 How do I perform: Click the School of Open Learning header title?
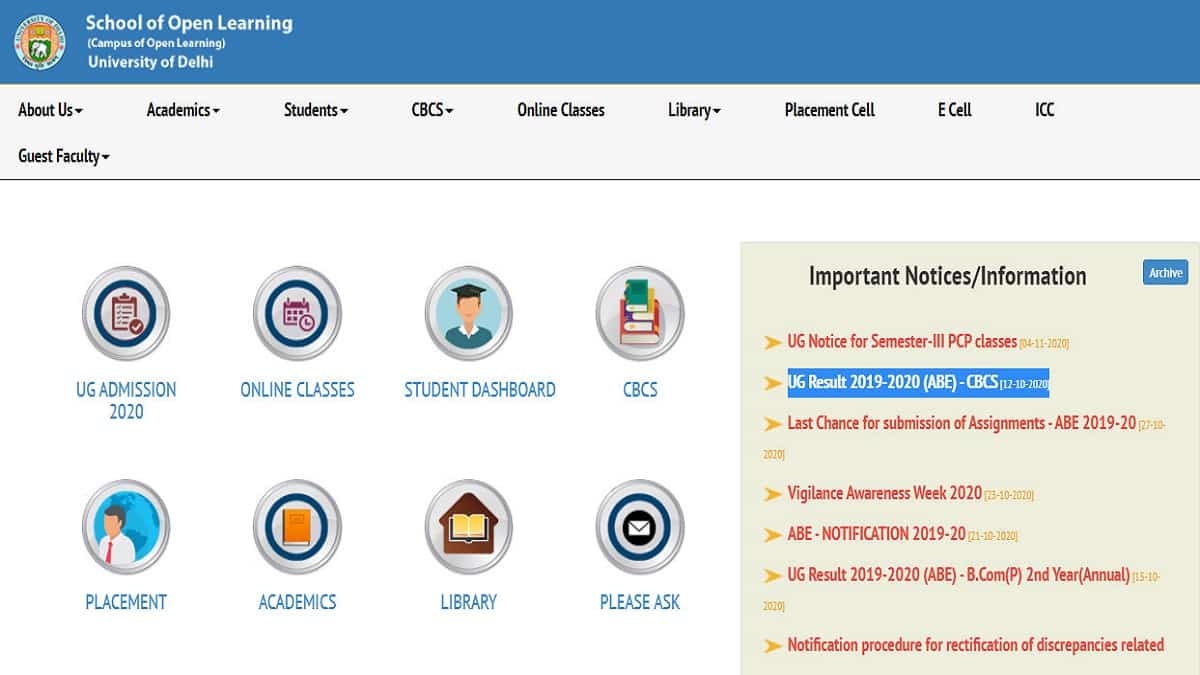pyautogui.click(x=189, y=23)
